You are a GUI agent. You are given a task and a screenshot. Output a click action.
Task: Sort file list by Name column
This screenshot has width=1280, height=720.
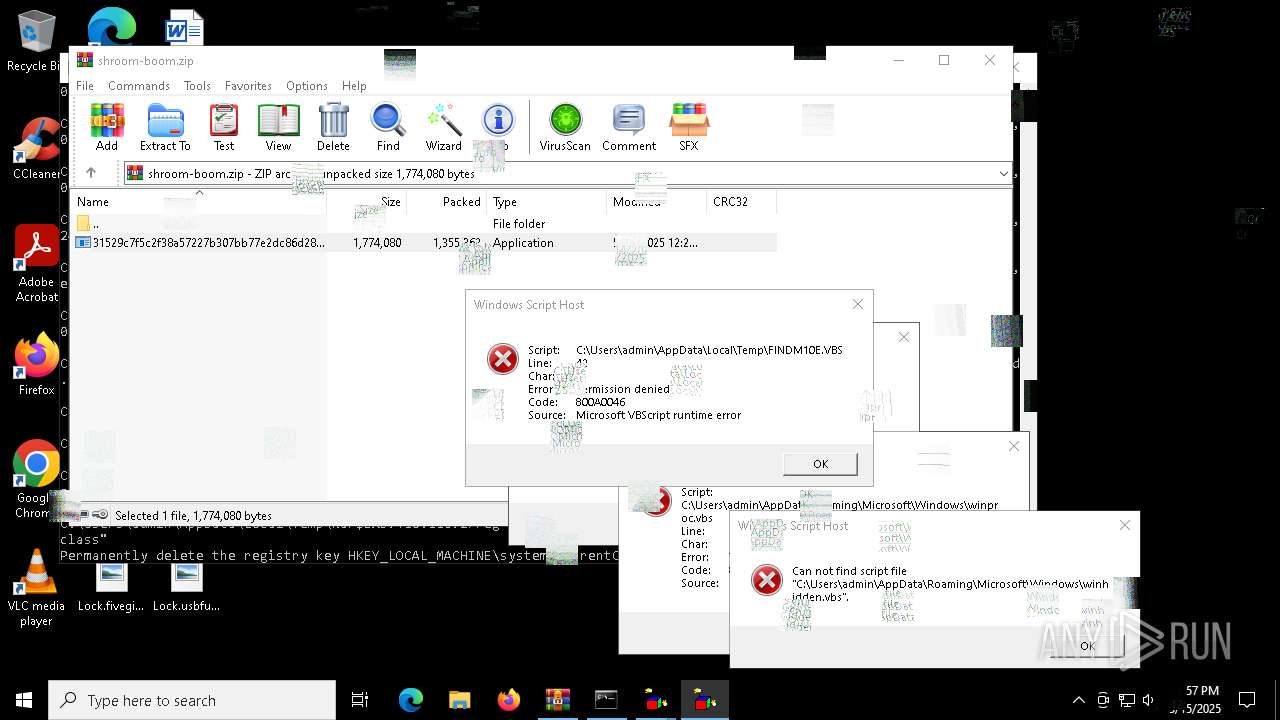199,202
